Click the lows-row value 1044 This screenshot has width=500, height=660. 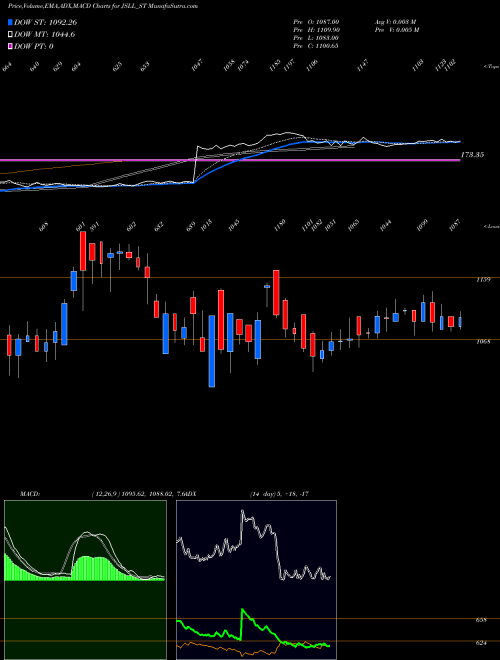coord(385,226)
